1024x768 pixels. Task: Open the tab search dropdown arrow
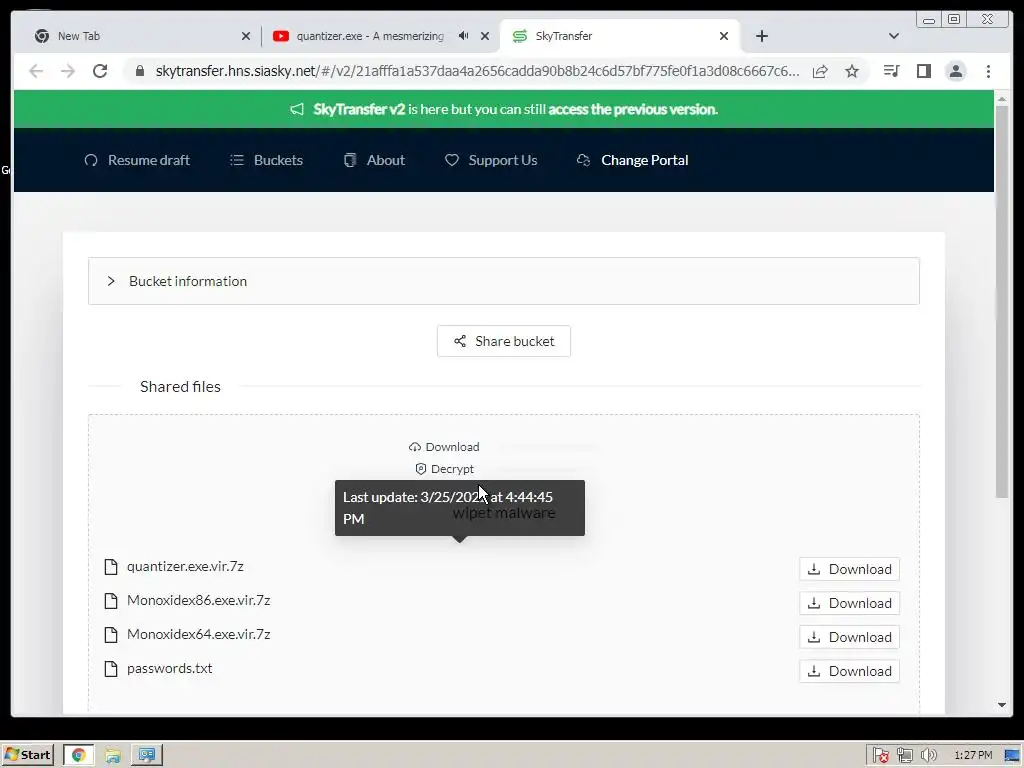[893, 36]
